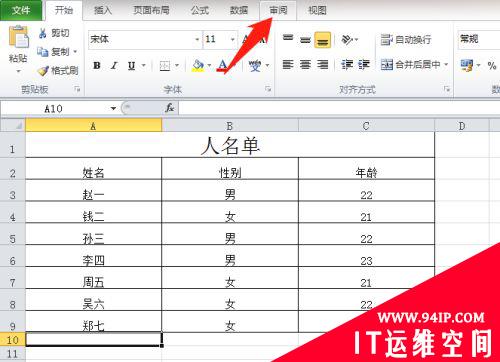This screenshot has width=500, height=362.
Task: Click the Copy (复制) icon
Action: click(x=43, y=52)
